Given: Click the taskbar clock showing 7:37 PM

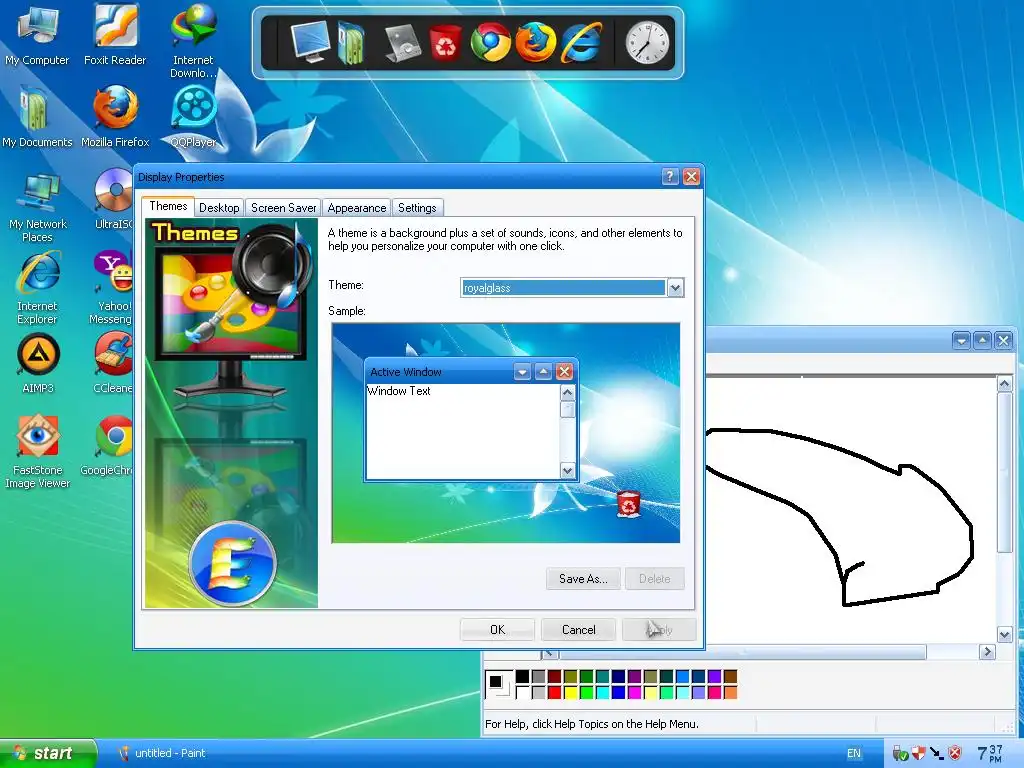Looking at the screenshot, I should [991, 754].
